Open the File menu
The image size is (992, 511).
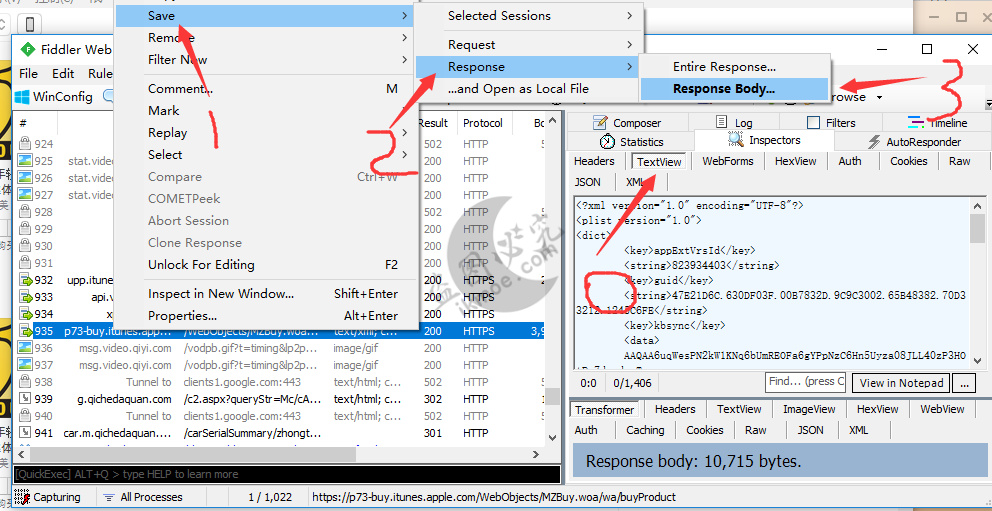28,74
